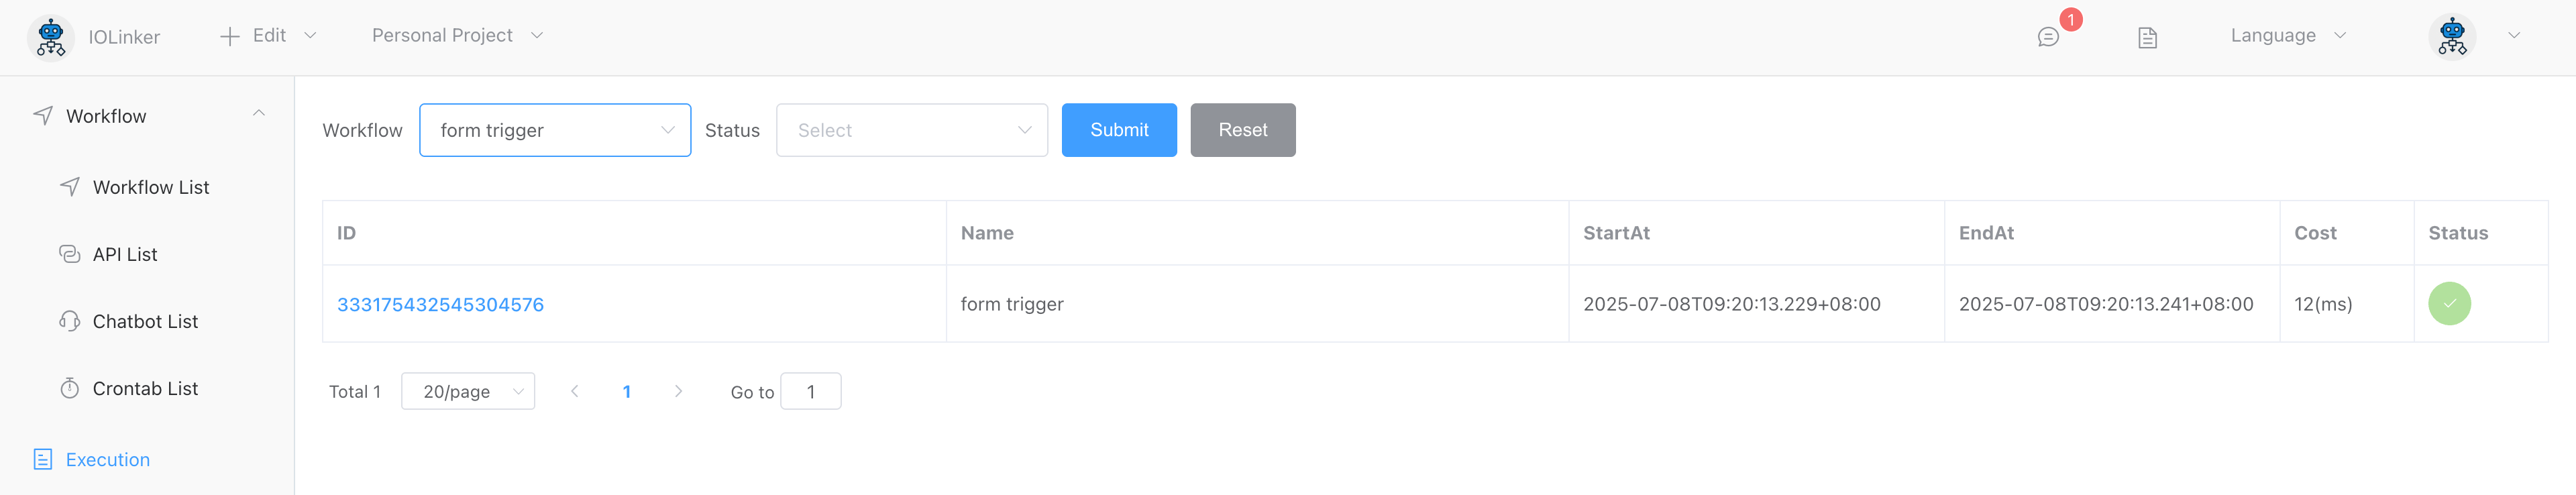Expand the Language menu

[x=2287, y=36]
